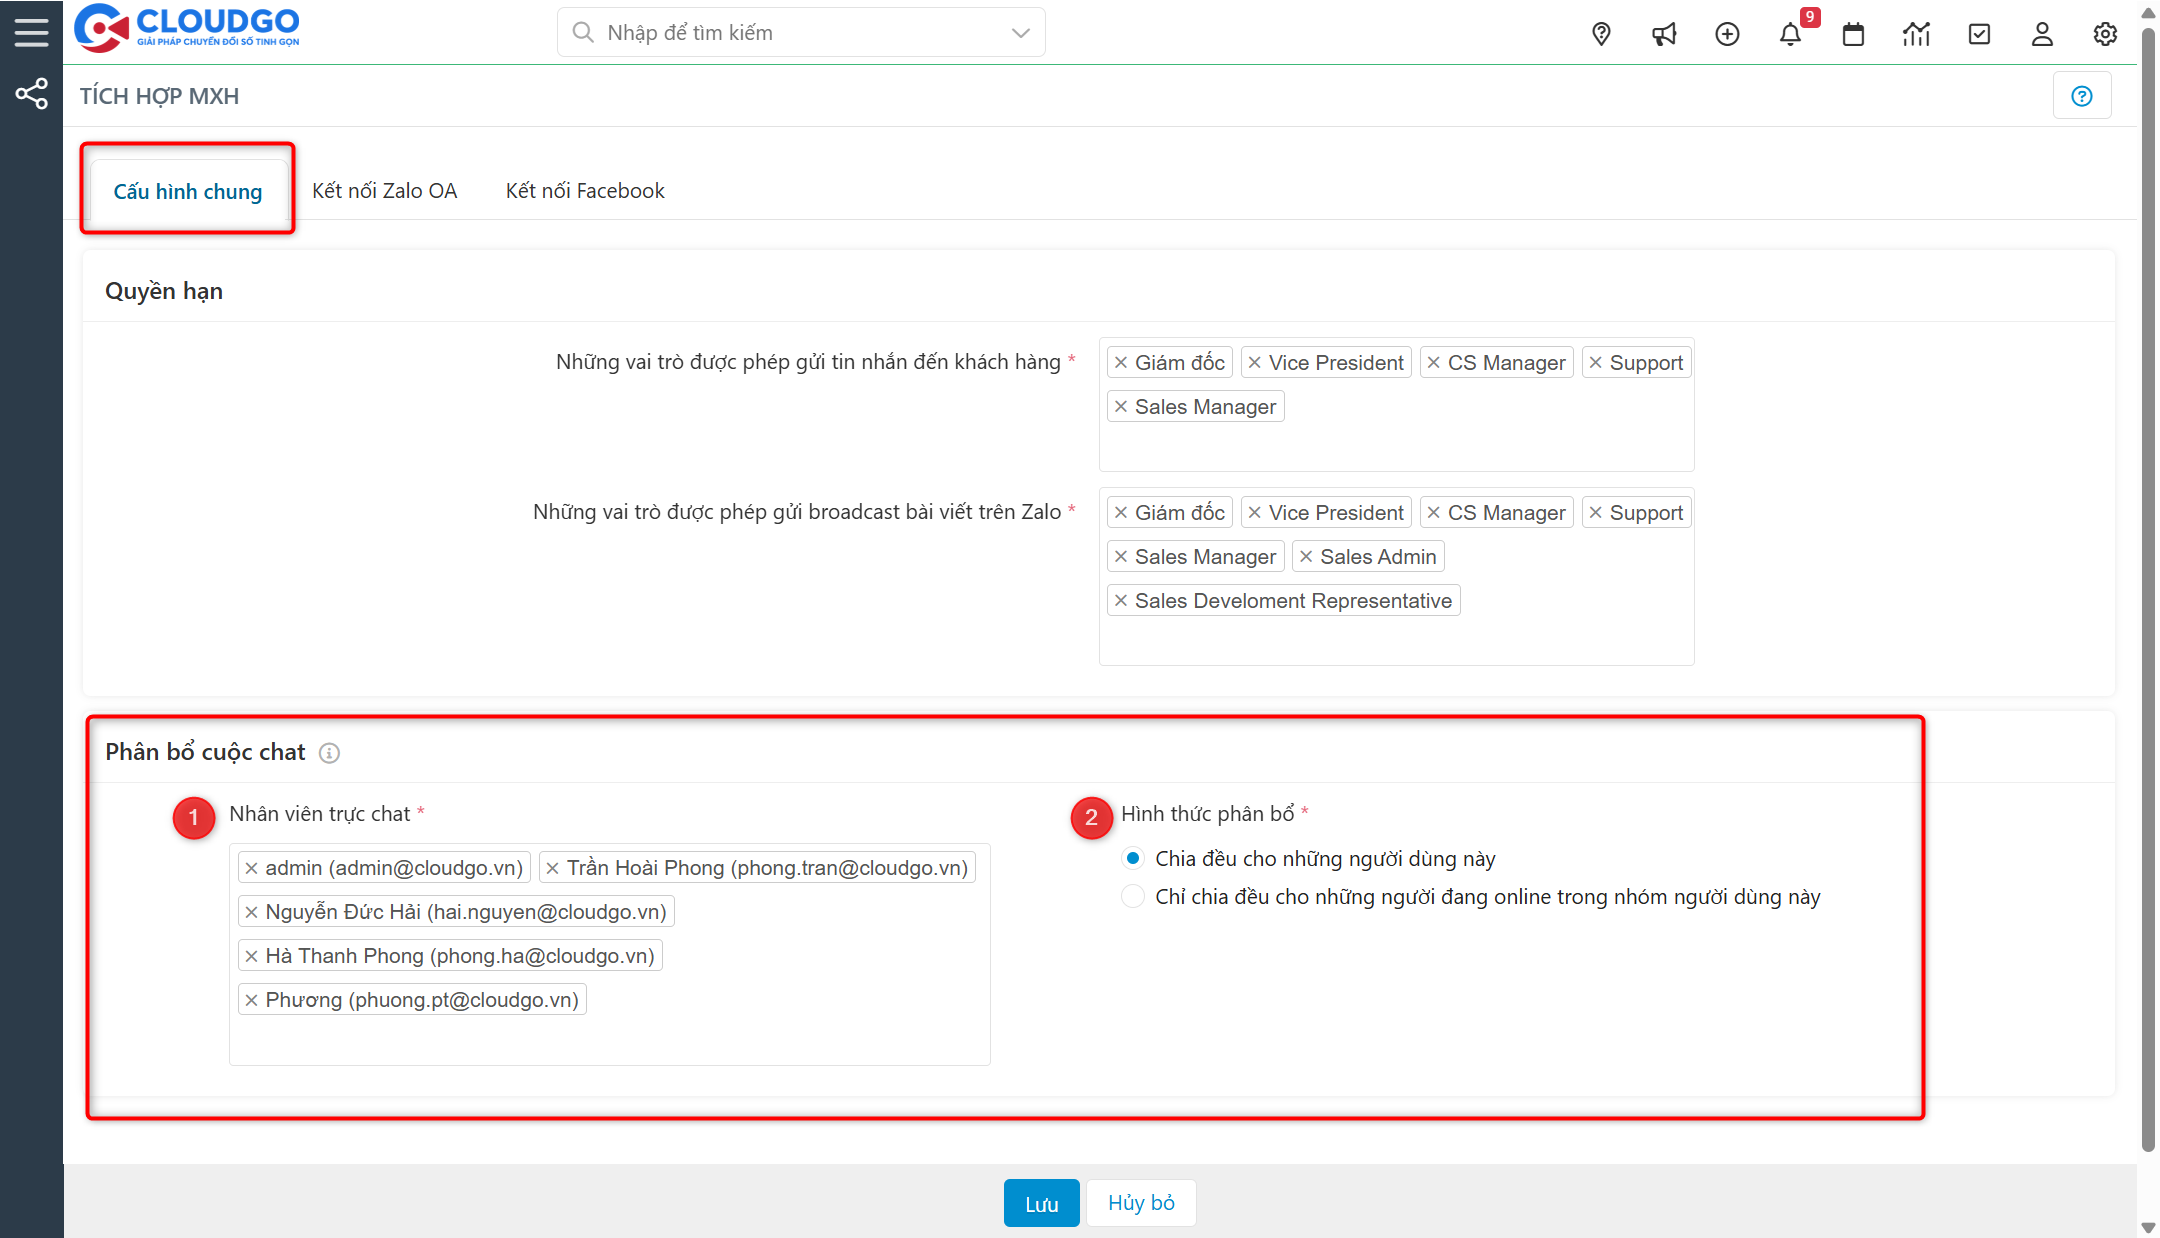The image size is (2160, 1238).
Task: Remove the Support tag from the first roles field
Action: [1598, 362]
